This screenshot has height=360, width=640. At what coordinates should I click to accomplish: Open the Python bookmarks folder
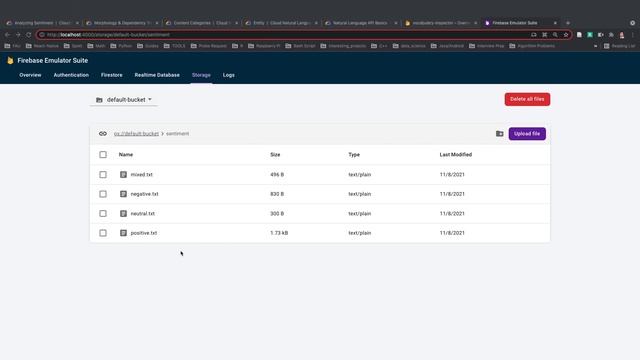[121, 46]
